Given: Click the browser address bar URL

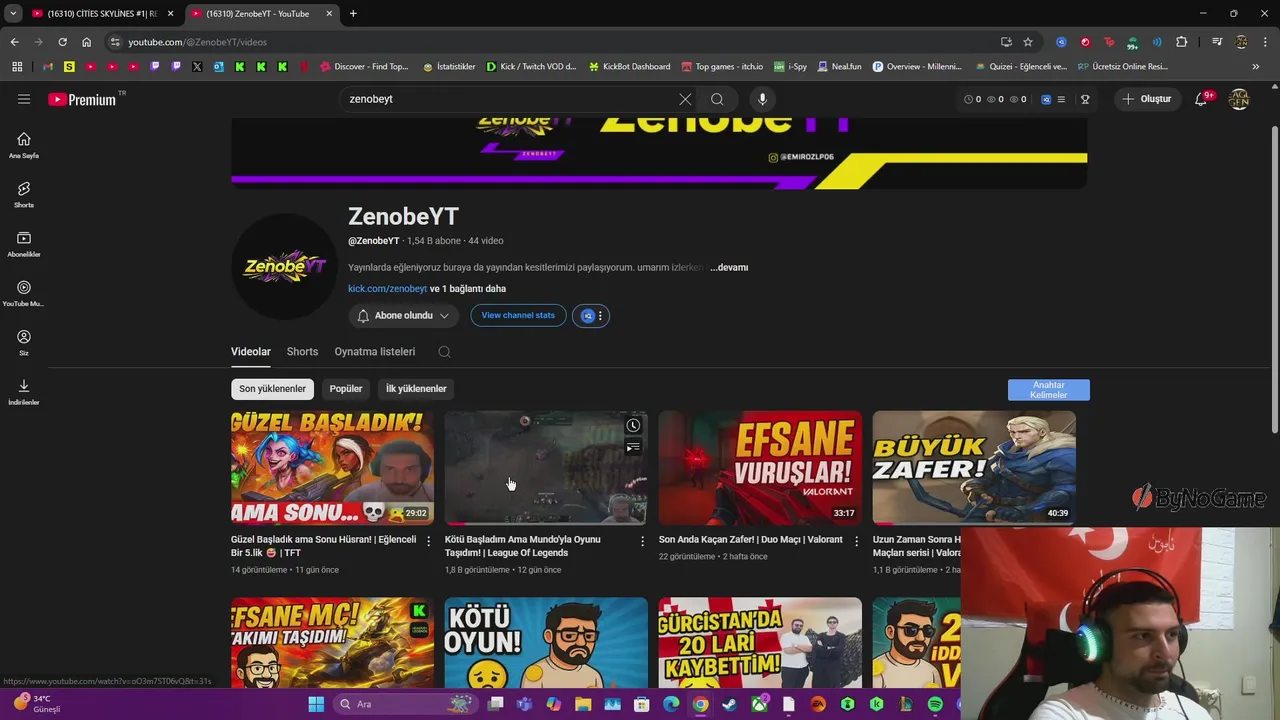Looking at the screenshot, I should click(x=197, y=42).
